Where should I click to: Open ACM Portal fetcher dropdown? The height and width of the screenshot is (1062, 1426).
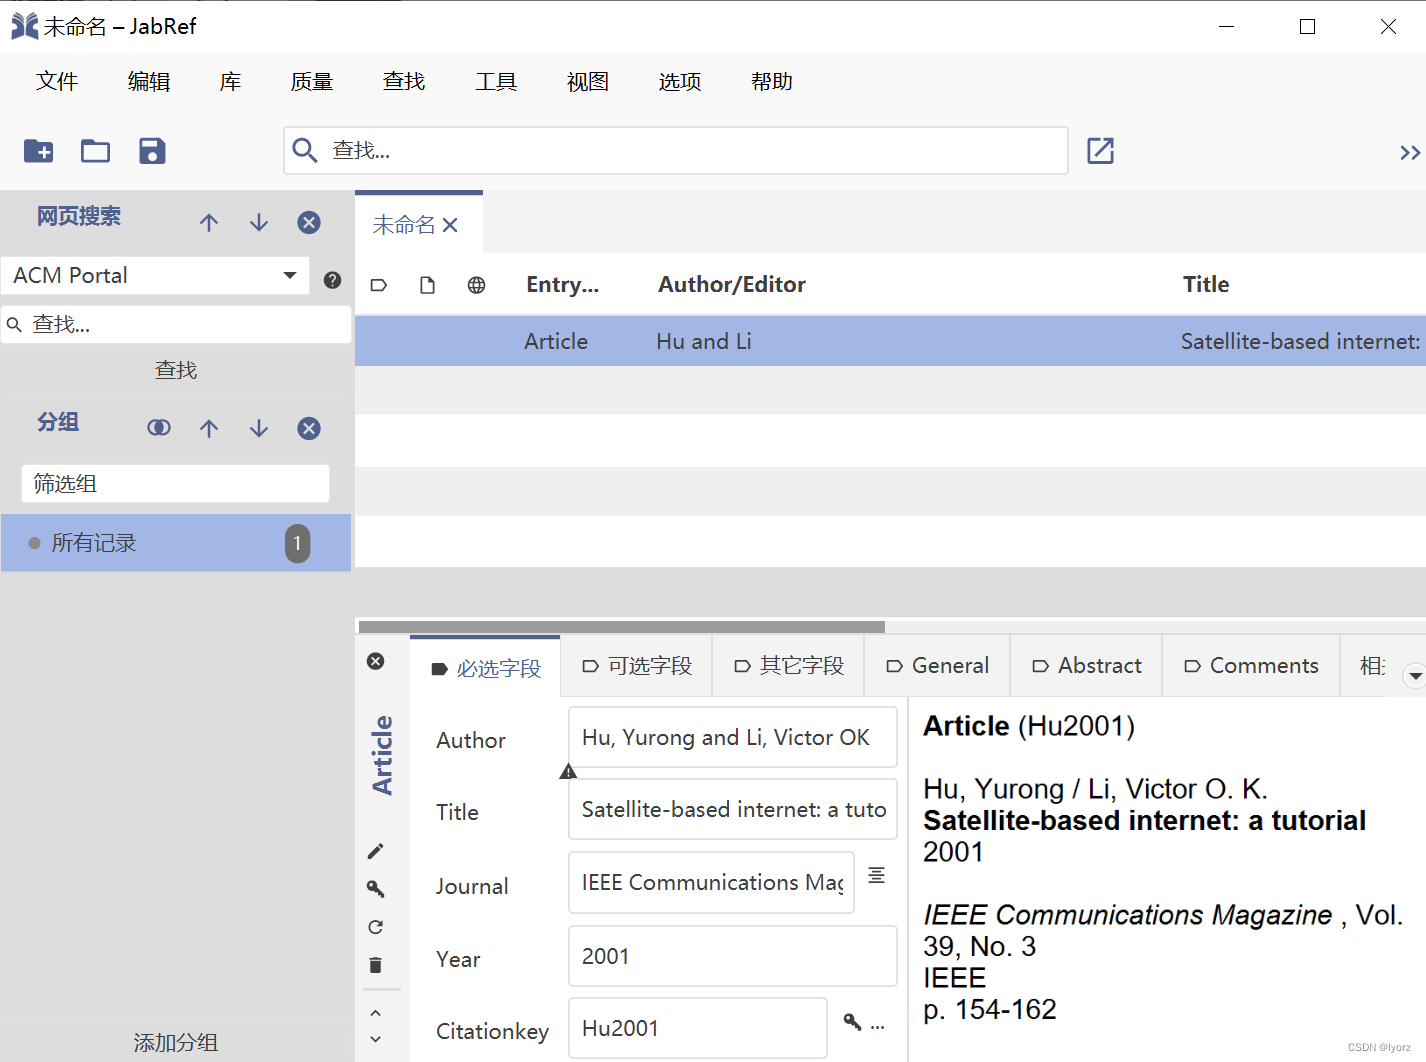(x=155, y=275)
